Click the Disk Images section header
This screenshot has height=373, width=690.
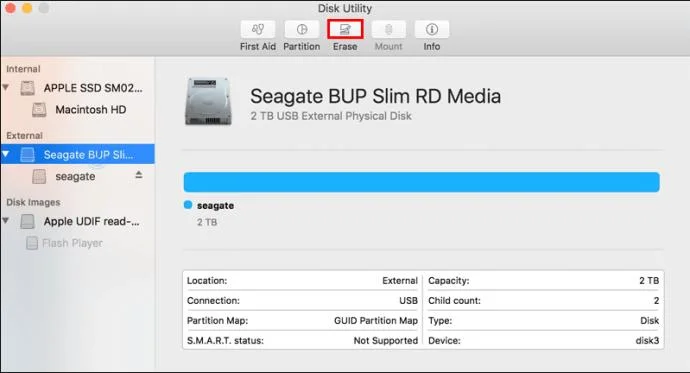click(33, 202)
